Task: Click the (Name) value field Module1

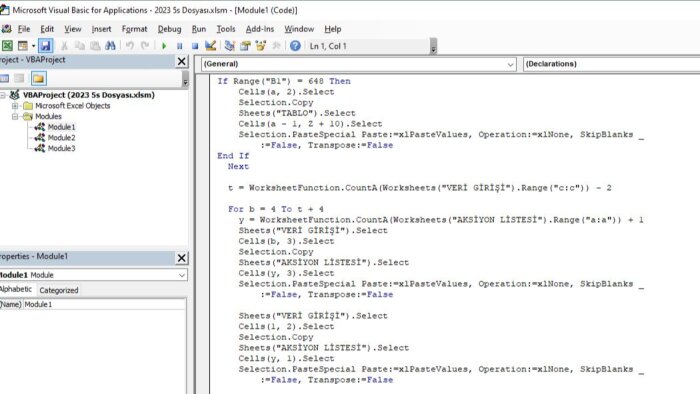Action: pos(104,304)
